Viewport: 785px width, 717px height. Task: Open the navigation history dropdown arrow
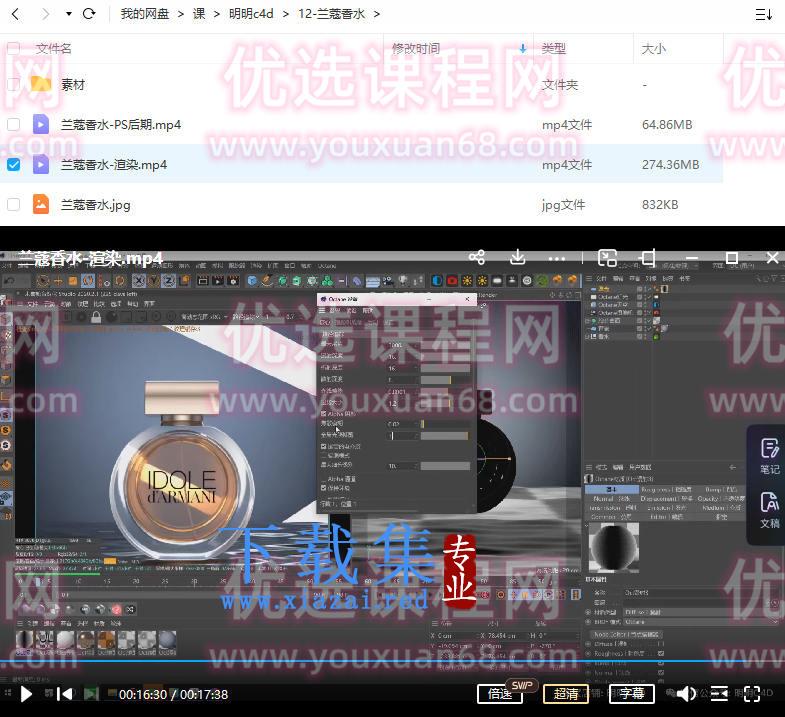click(x=69, y=14)
